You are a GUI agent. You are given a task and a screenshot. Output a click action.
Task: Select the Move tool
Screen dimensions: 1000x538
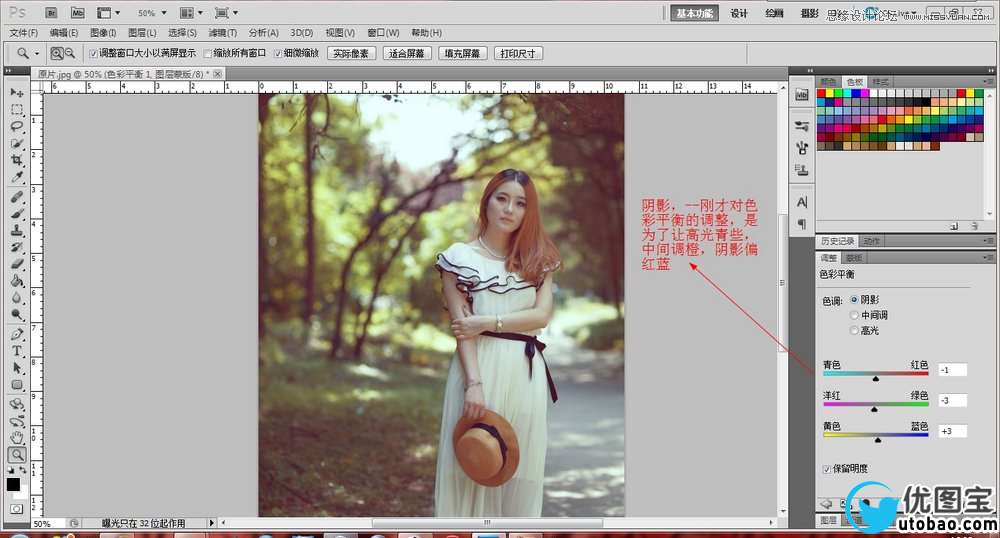coord(17,93)
